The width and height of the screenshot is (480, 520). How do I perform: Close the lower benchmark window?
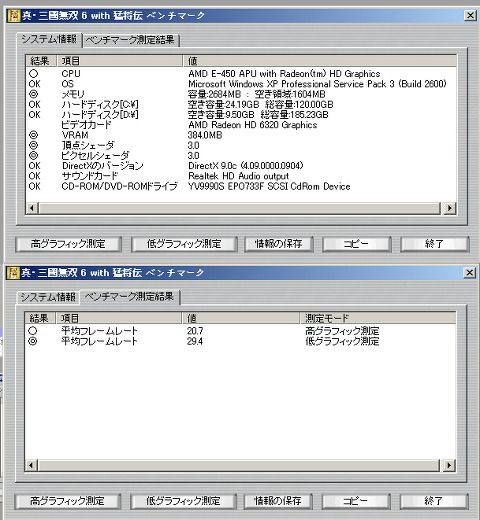coord(469,273)
